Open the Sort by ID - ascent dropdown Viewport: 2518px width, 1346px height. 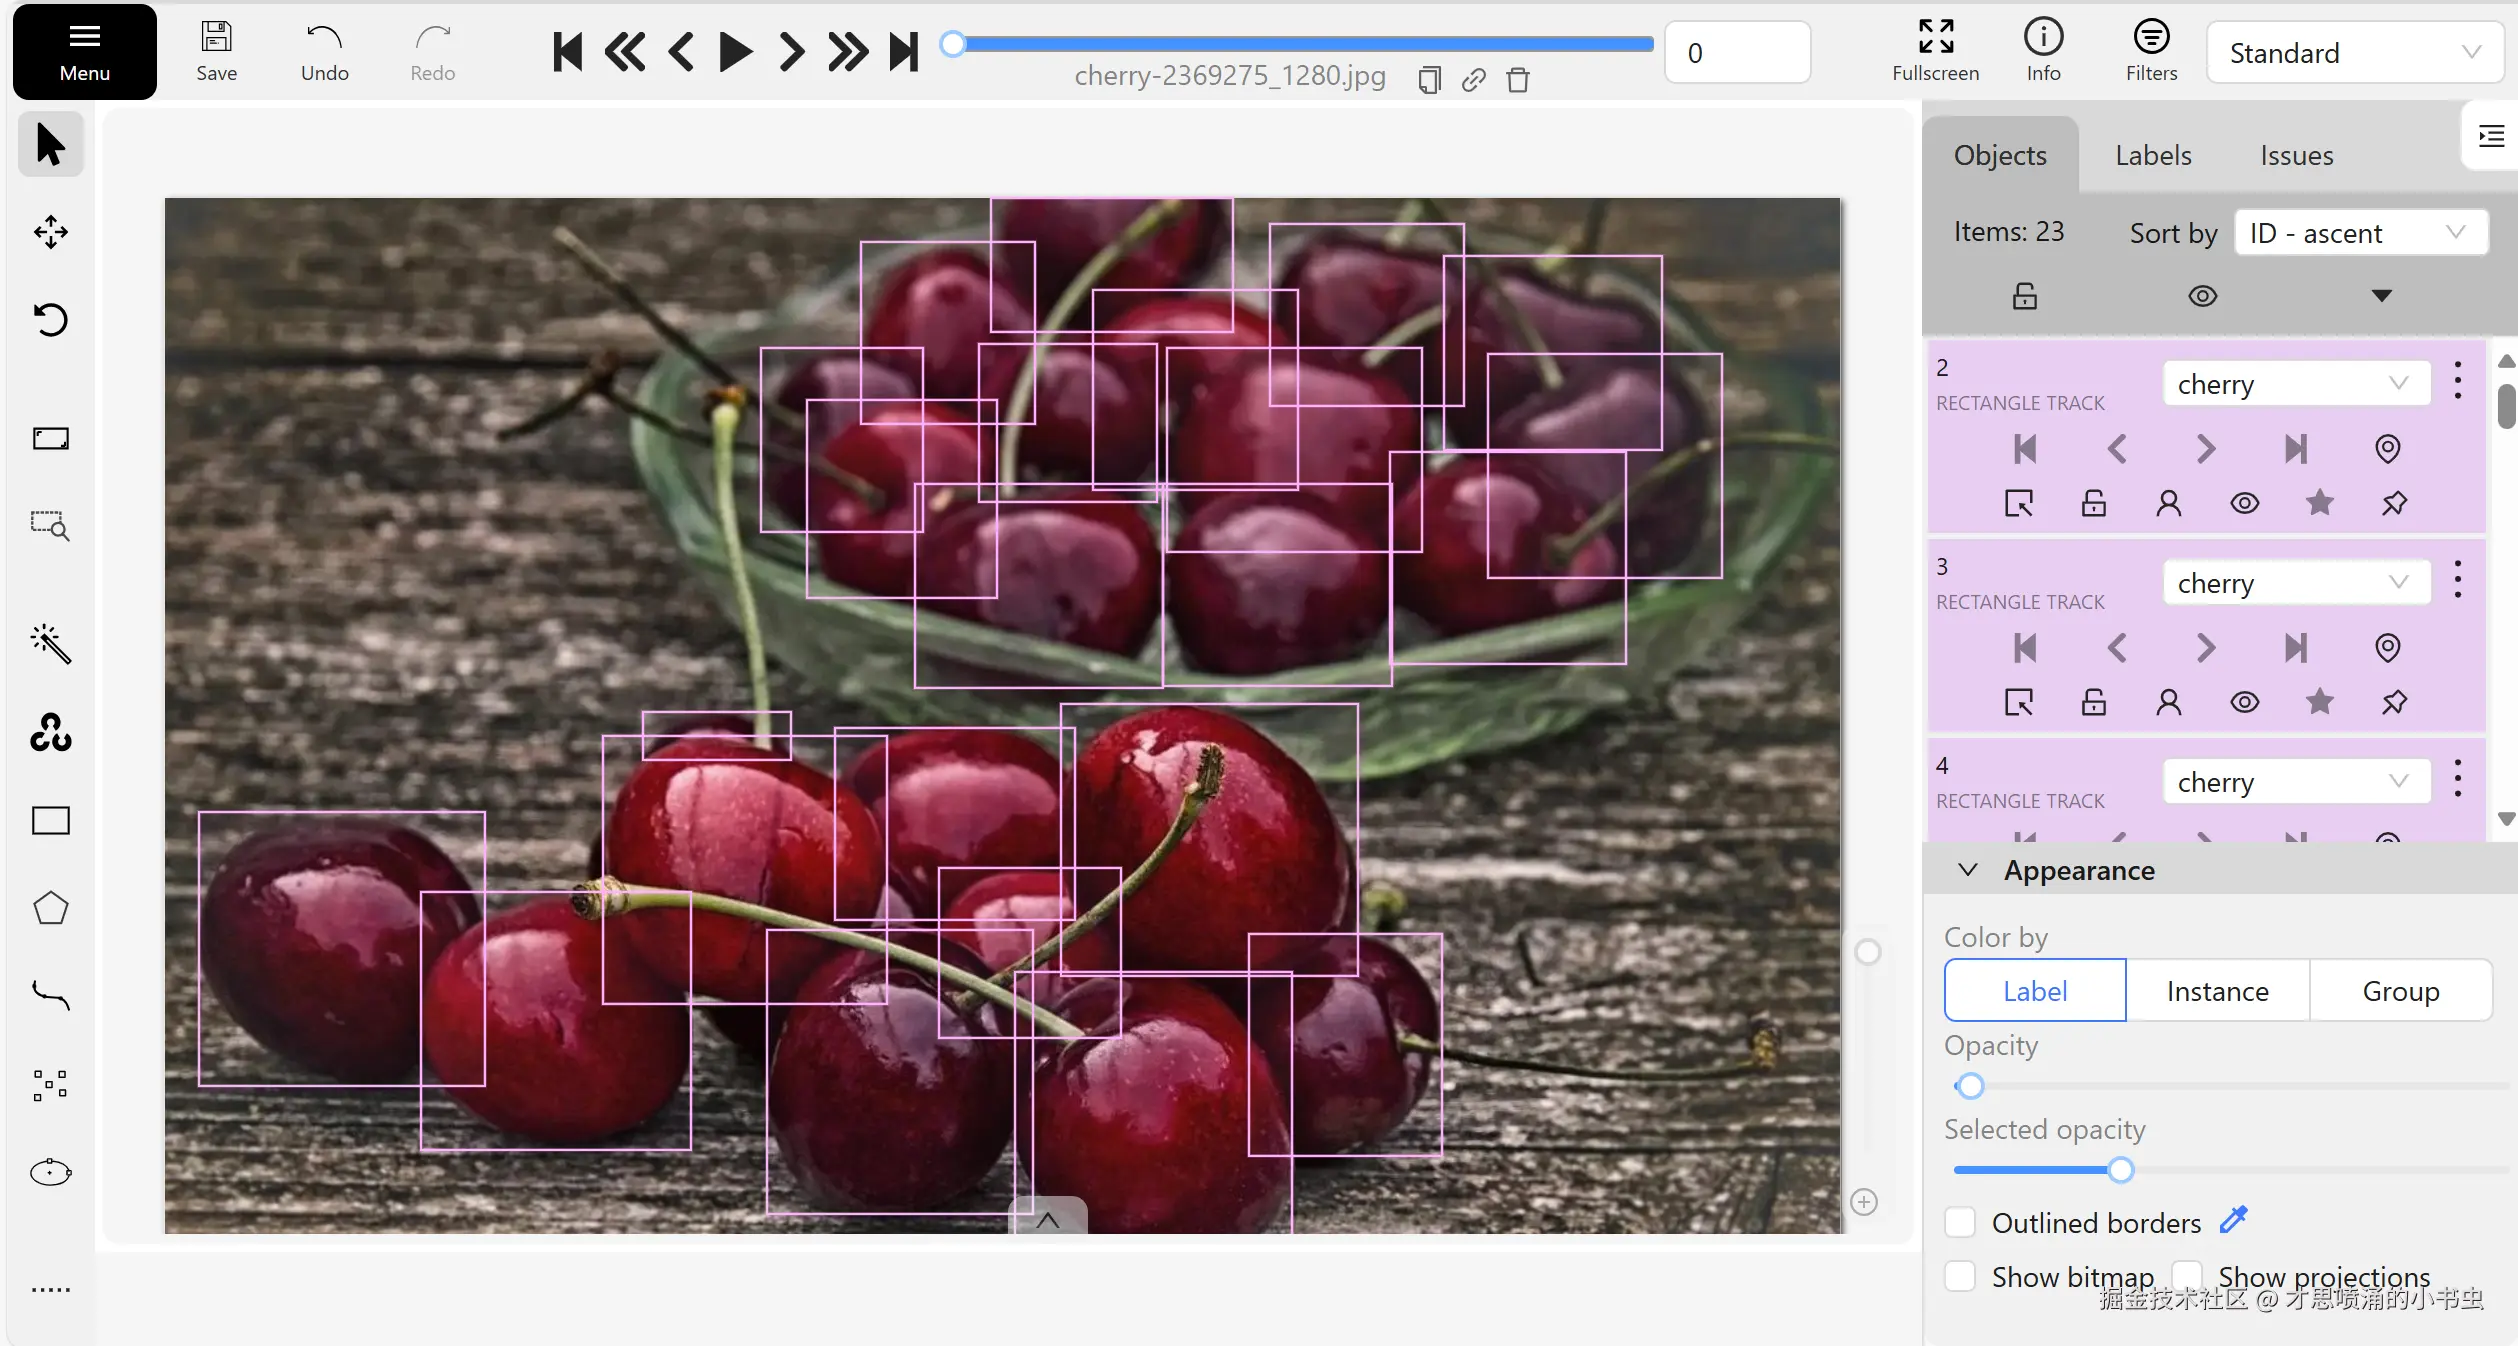[x=2360, y=233]
